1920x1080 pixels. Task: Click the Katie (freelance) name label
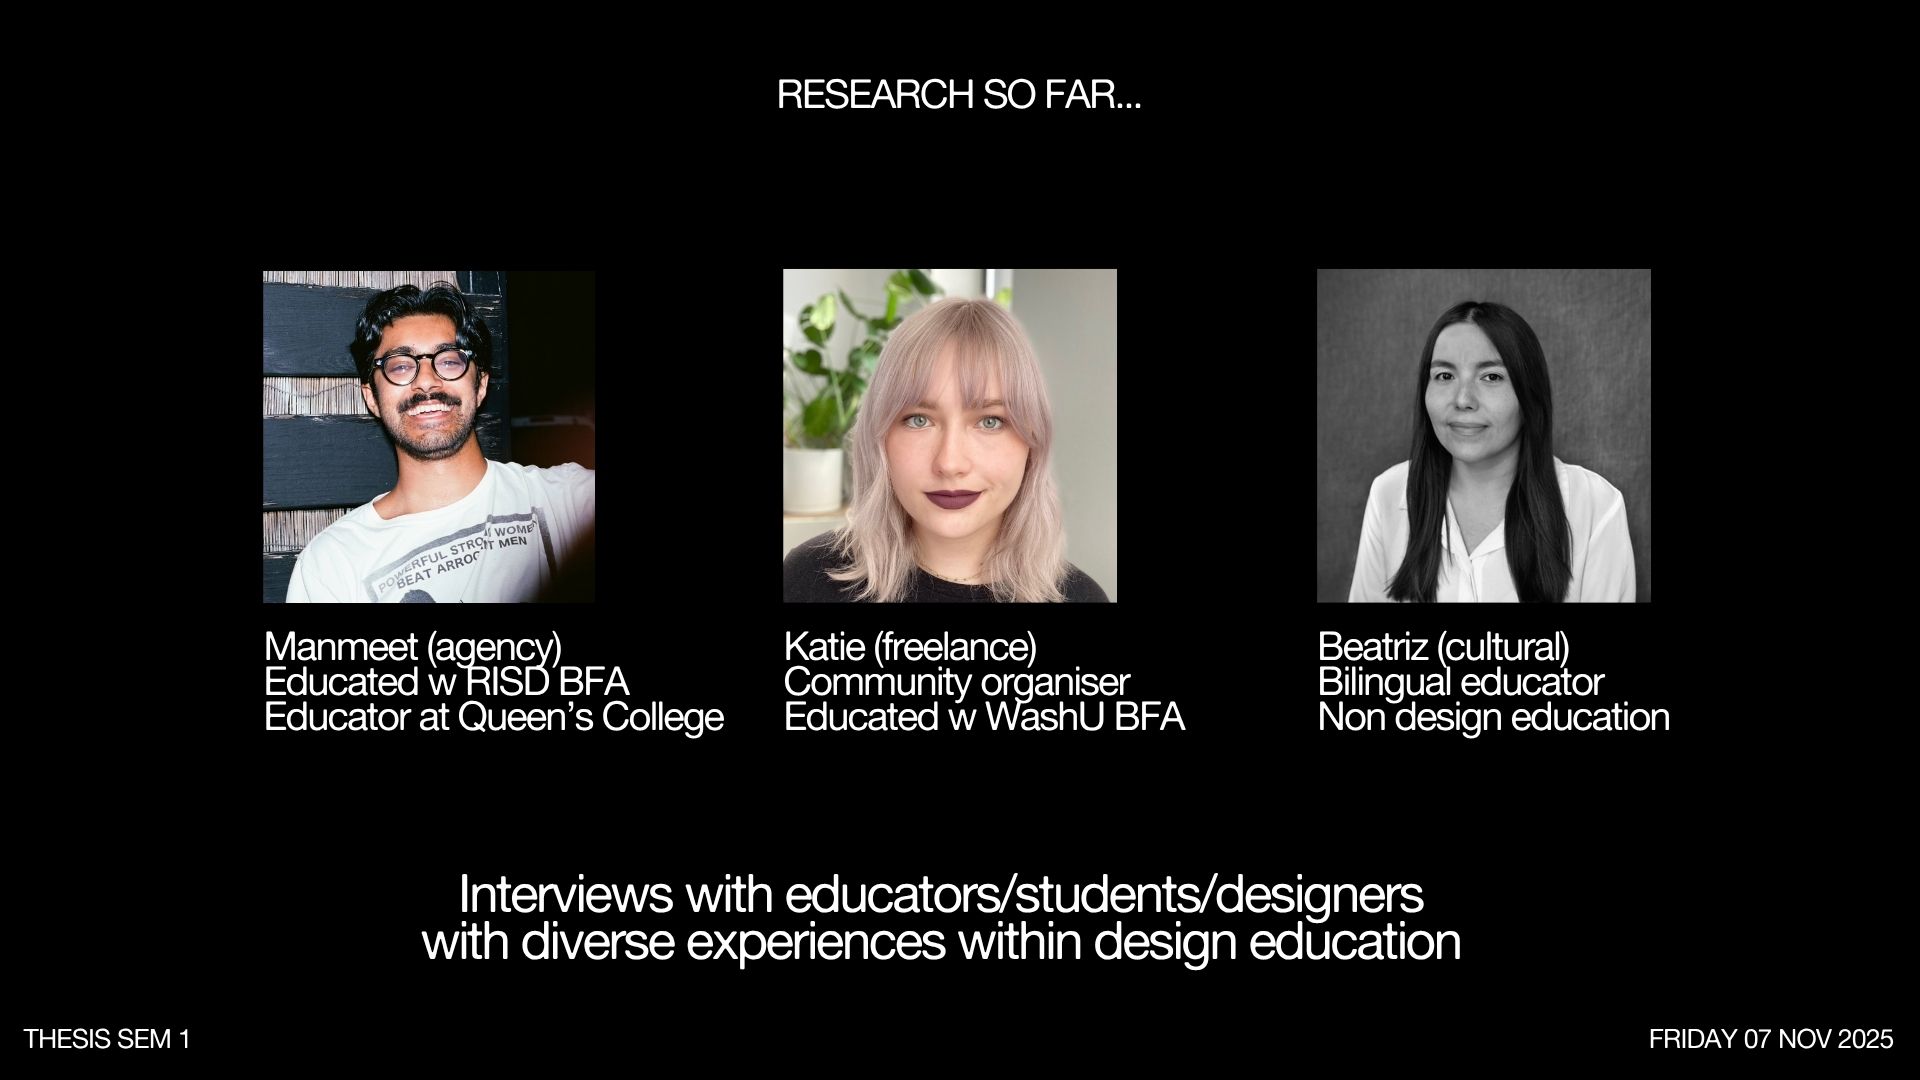[910, 648]
